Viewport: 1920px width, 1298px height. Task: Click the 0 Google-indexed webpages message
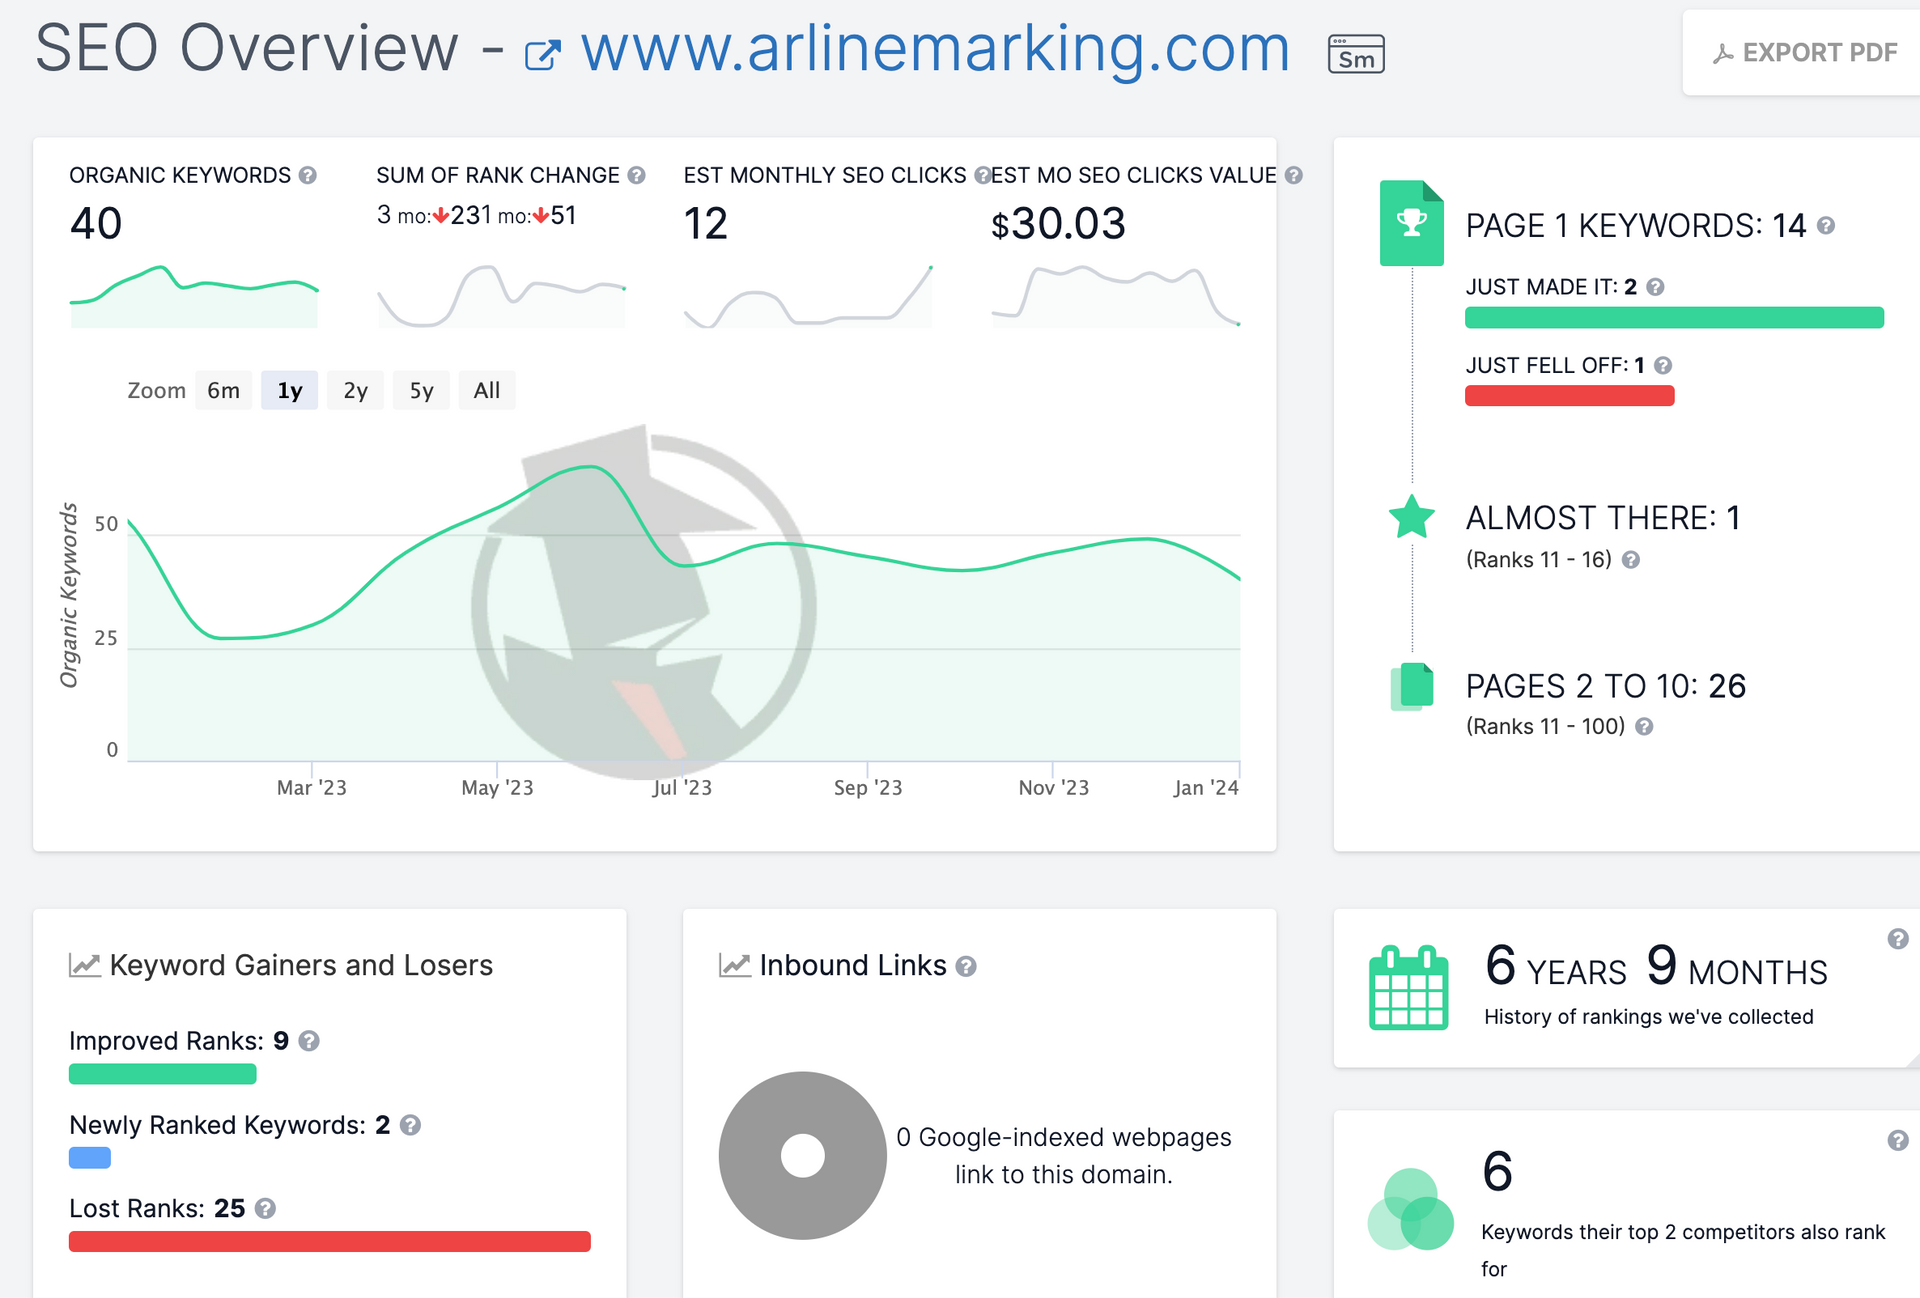pos(1064,1156)
